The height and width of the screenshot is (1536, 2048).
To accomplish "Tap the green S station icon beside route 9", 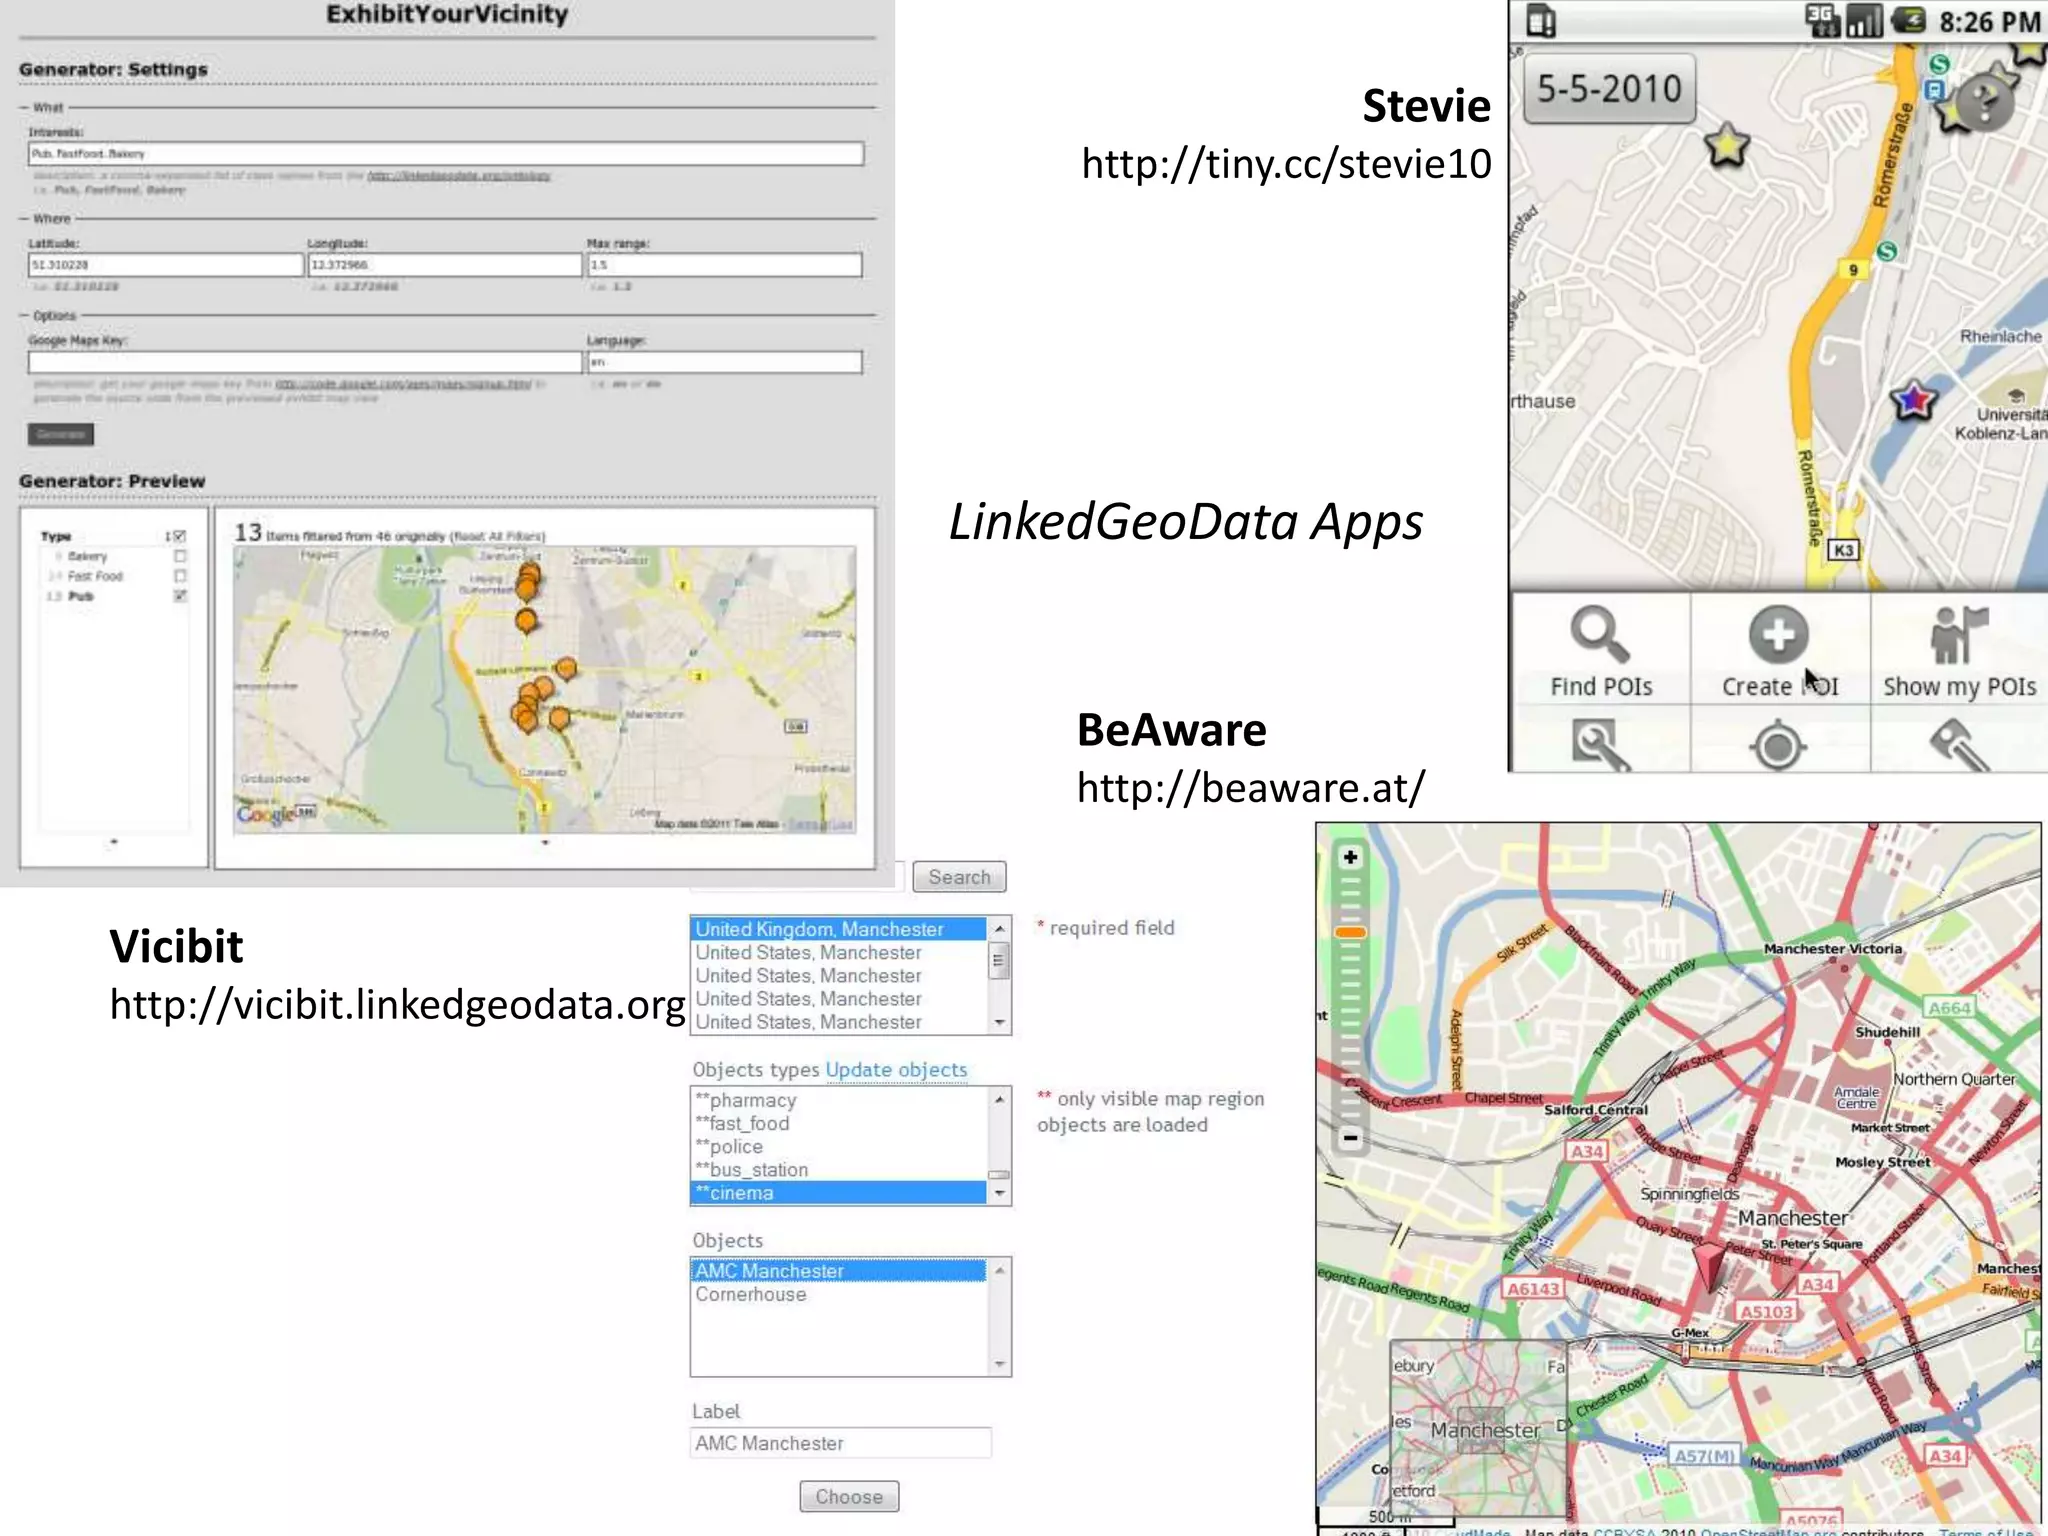I will tap(1887, 251).
